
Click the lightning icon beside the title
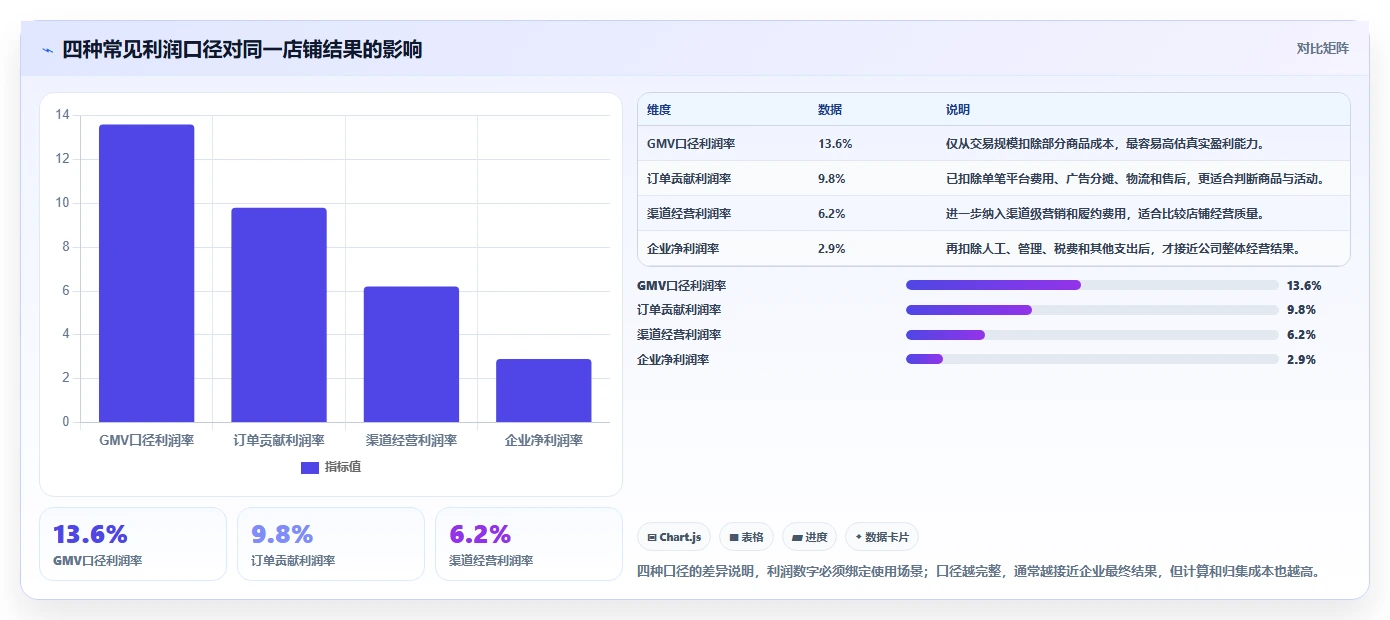coord(47,50)
